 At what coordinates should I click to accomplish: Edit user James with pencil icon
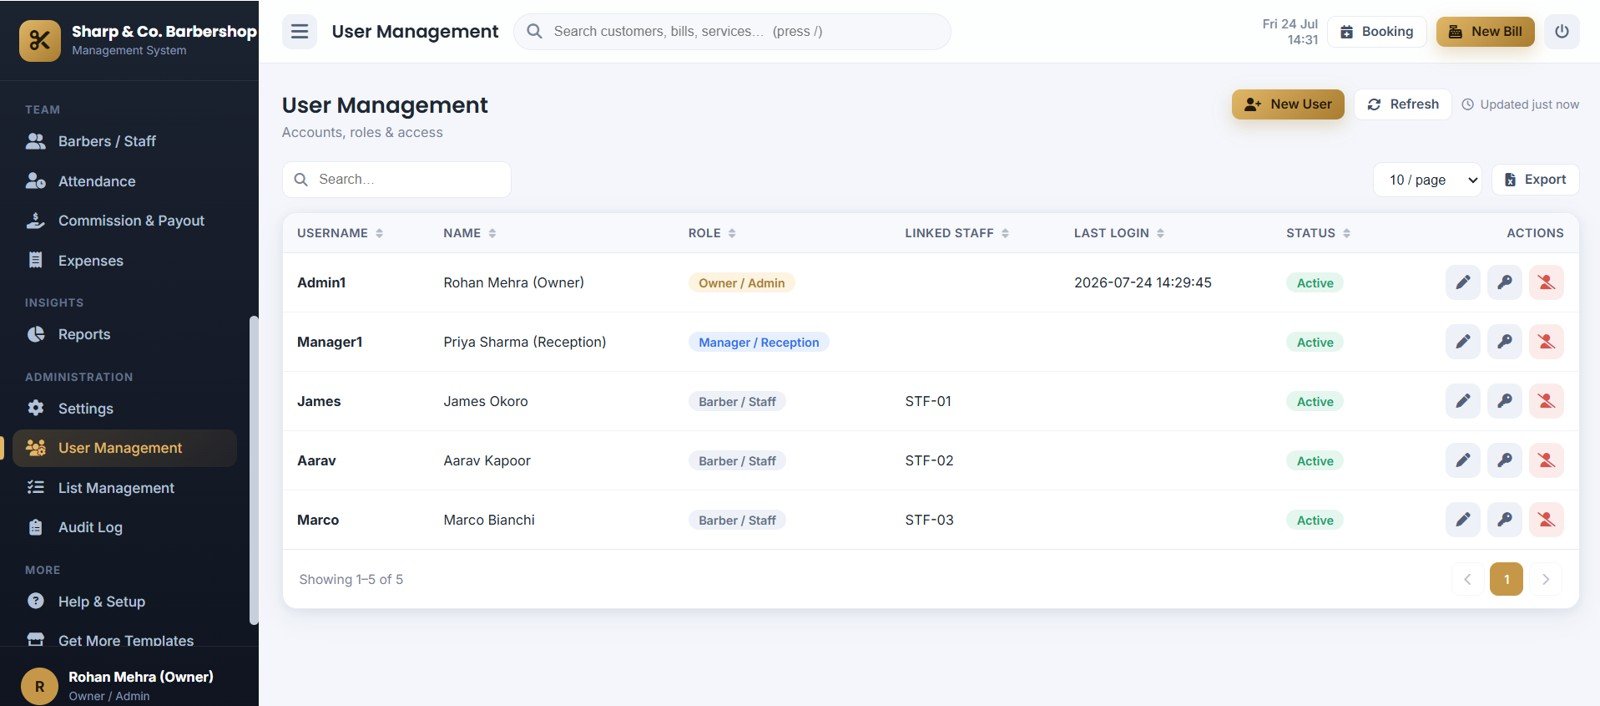pyautogui.click(x=1462, y=401)
